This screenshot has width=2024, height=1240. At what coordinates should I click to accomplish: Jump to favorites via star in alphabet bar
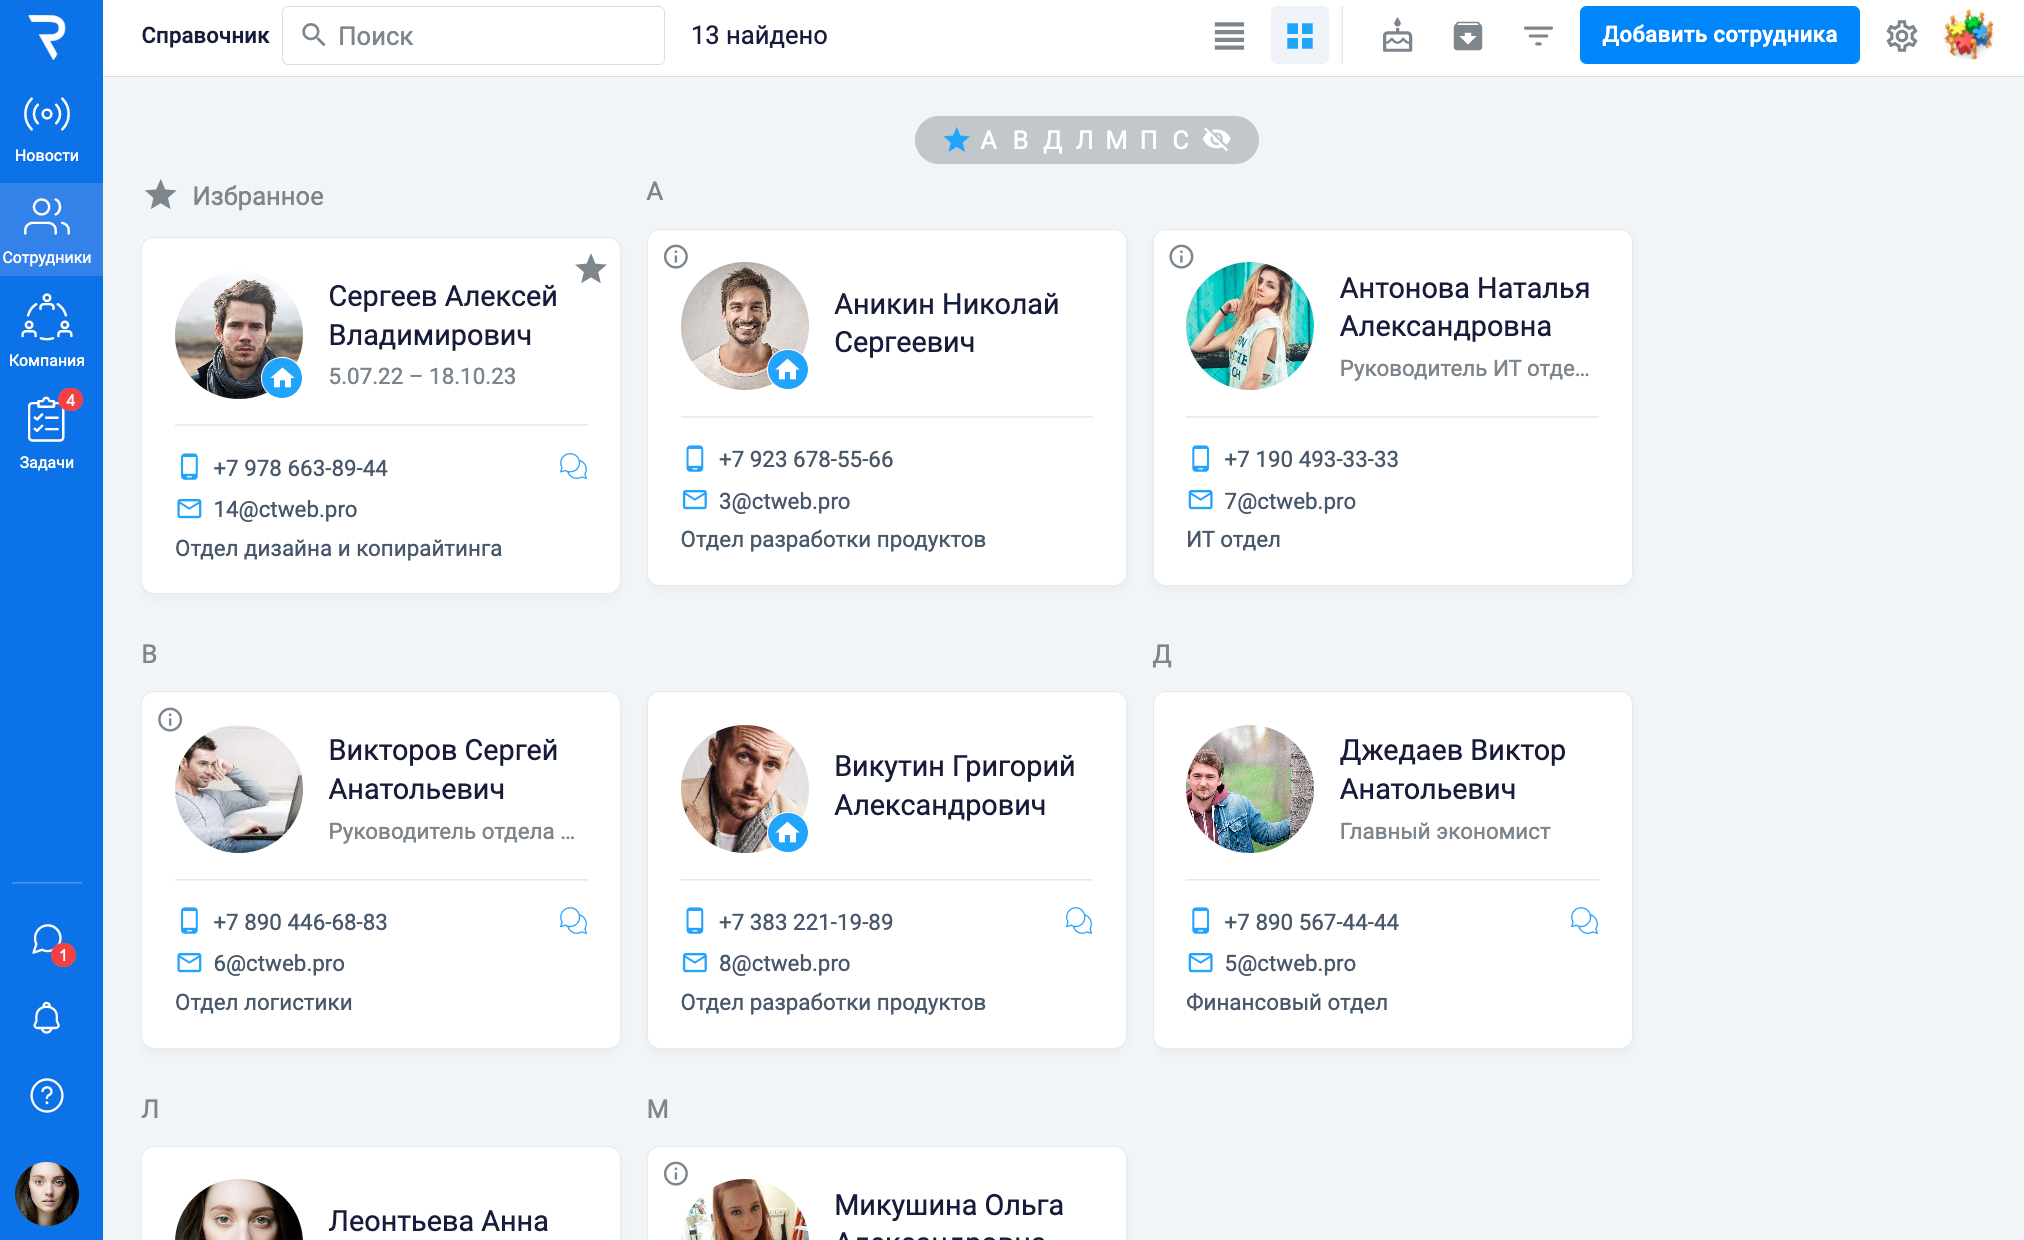956,140
